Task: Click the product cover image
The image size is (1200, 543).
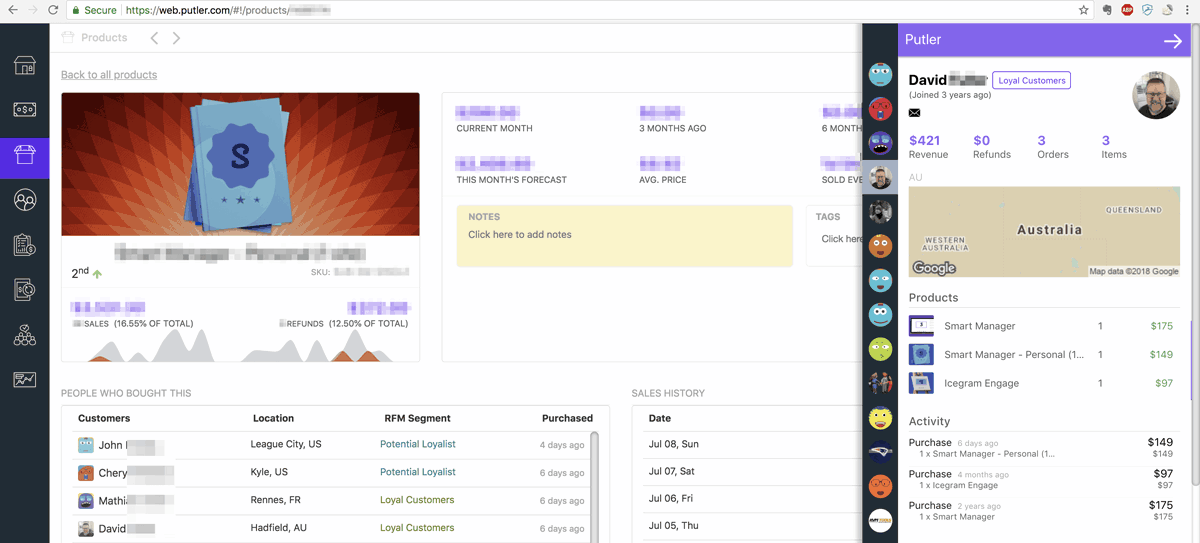Action: tap(240, 164)
